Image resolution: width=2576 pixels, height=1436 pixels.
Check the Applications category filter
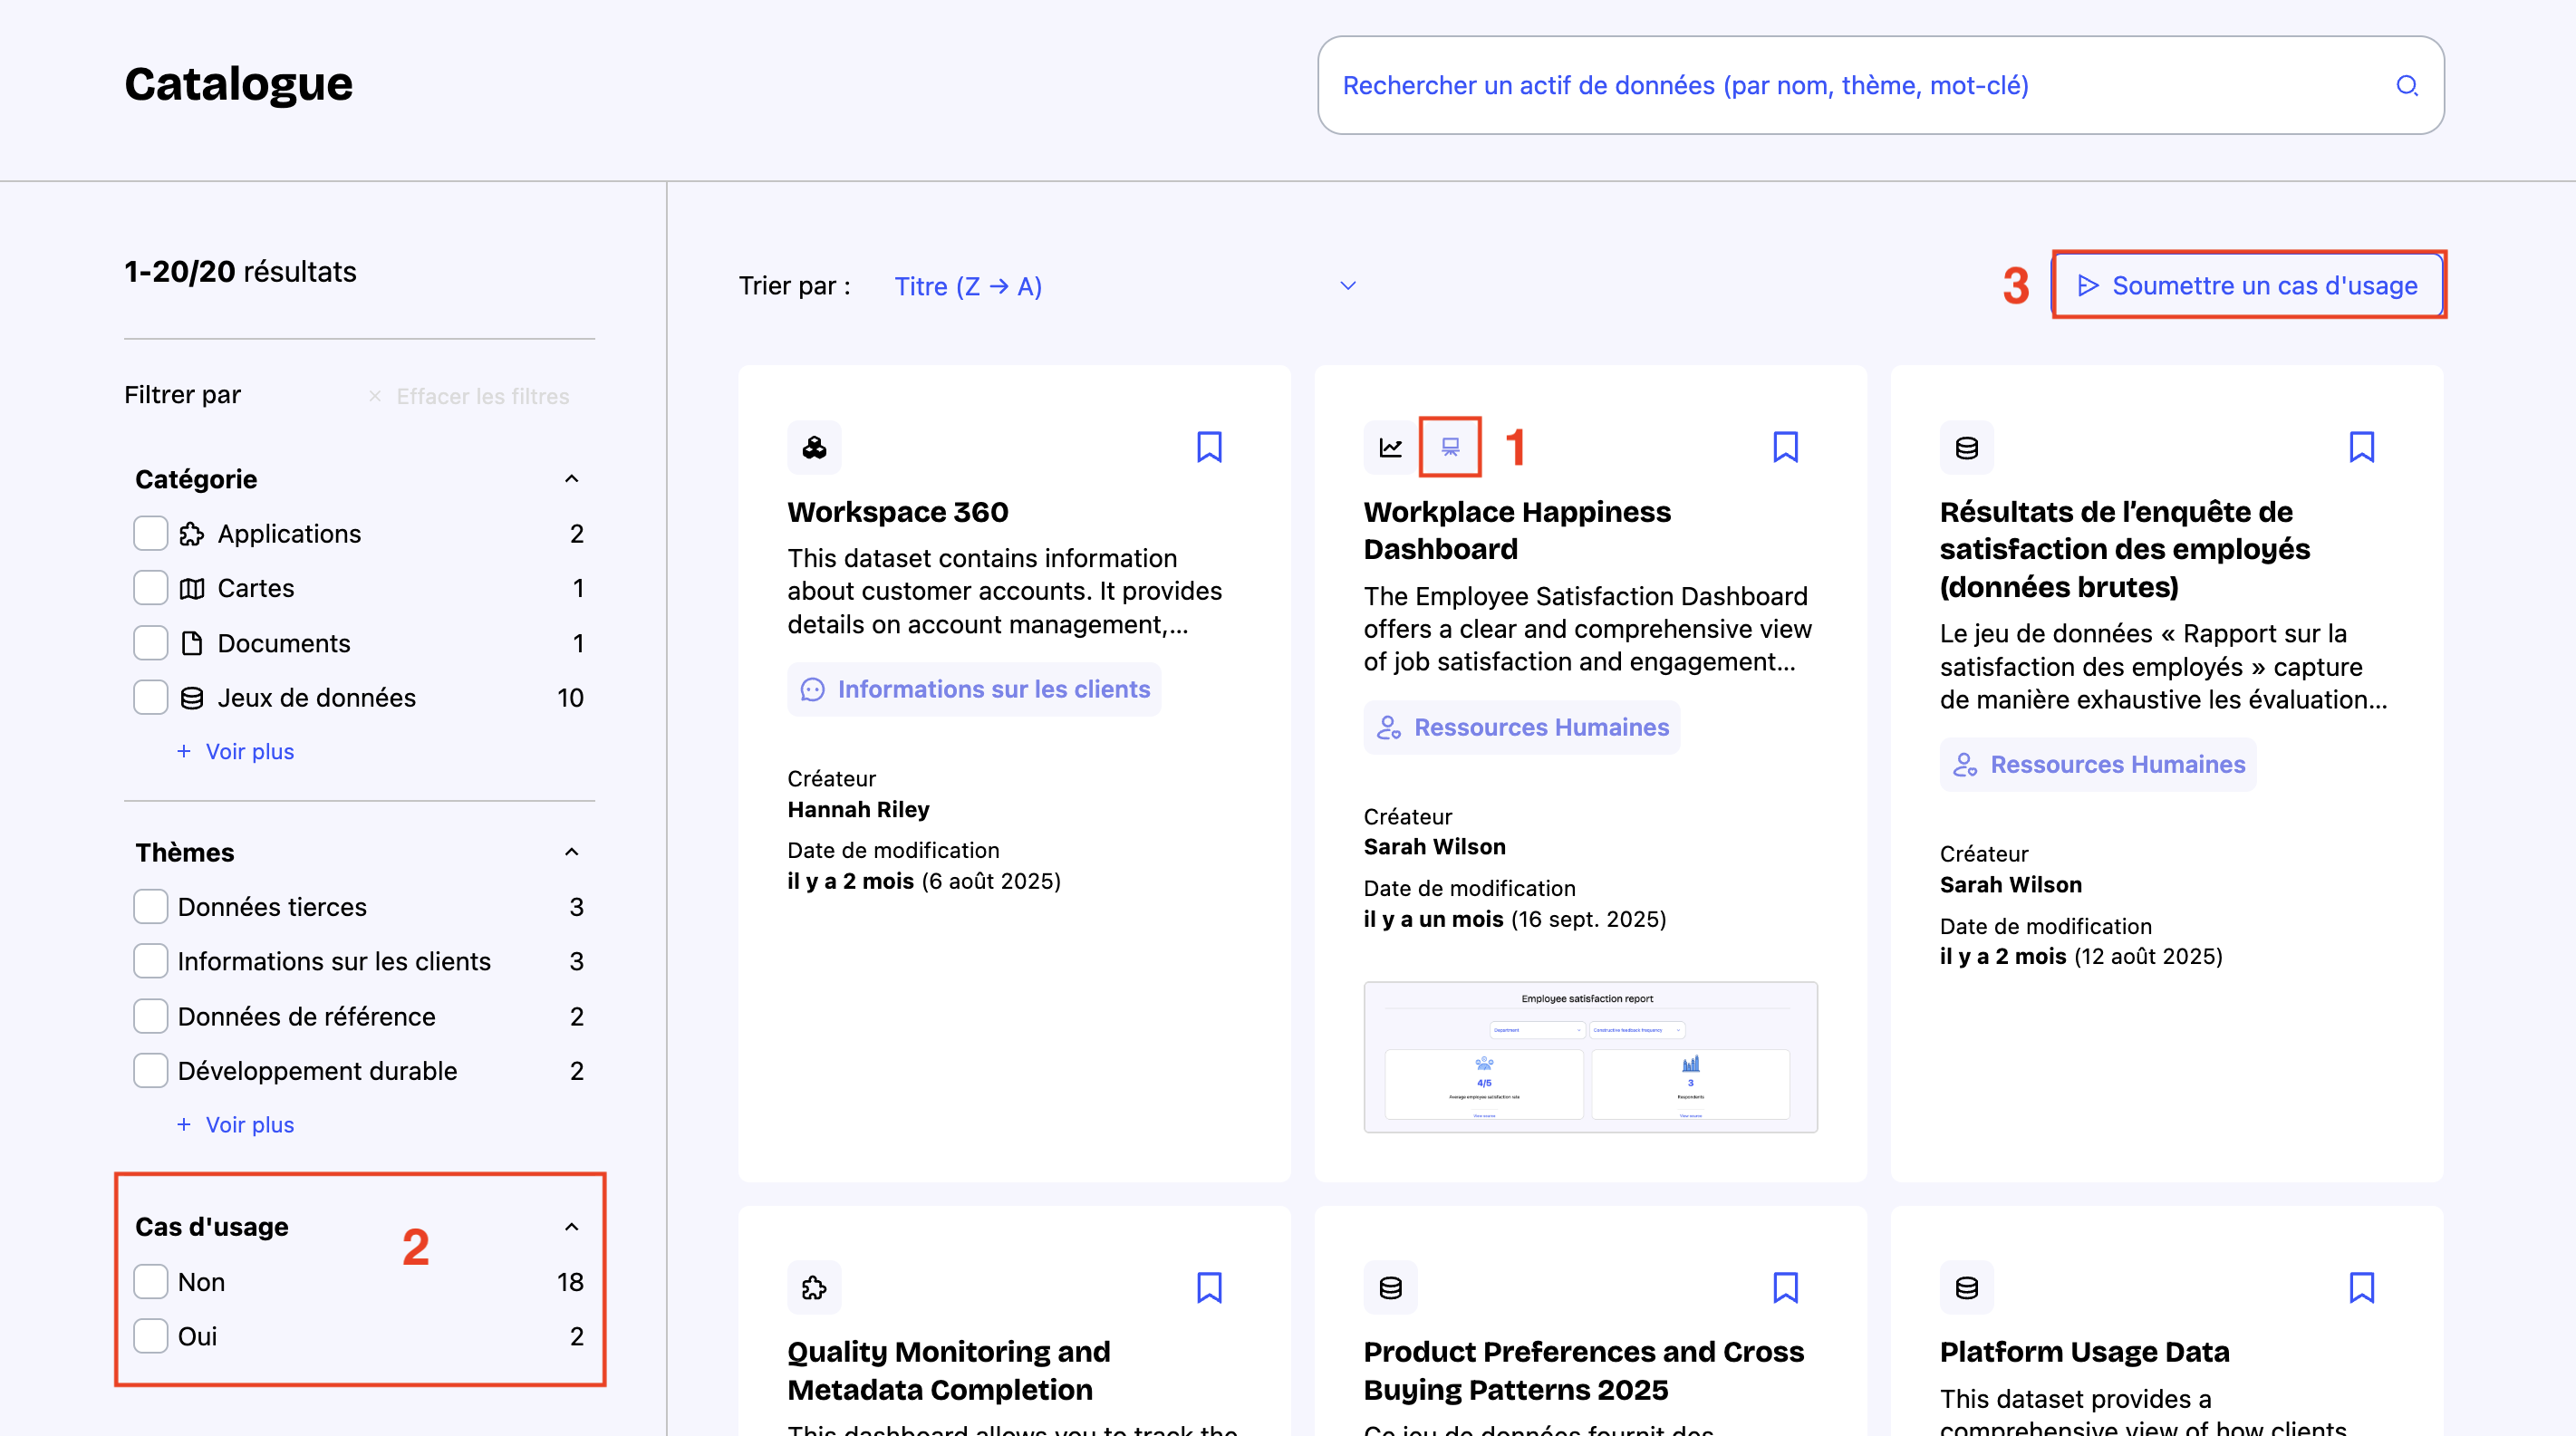(x=151, y=533)
